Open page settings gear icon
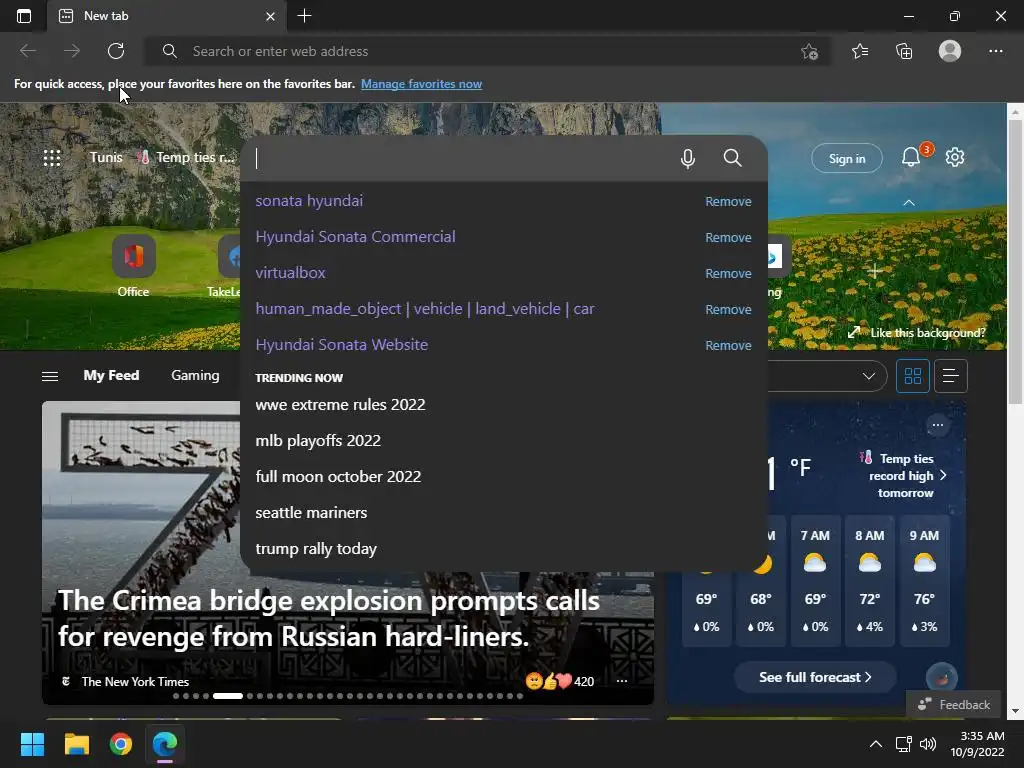1024x768 pixels. [955, 157]
